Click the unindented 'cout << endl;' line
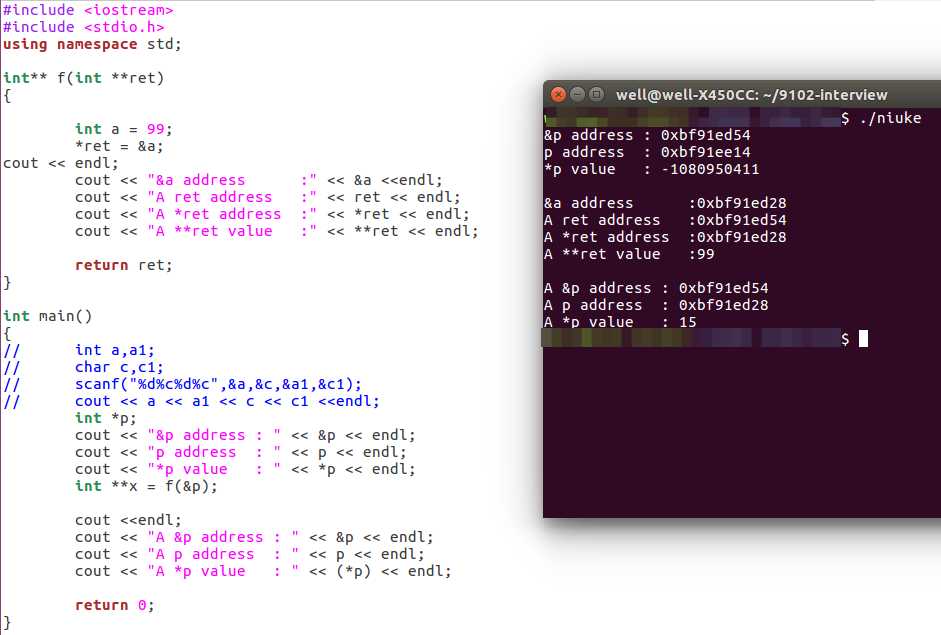Viewport: 941px width, 635px height. pyautogui.click(x=61, y=163)
